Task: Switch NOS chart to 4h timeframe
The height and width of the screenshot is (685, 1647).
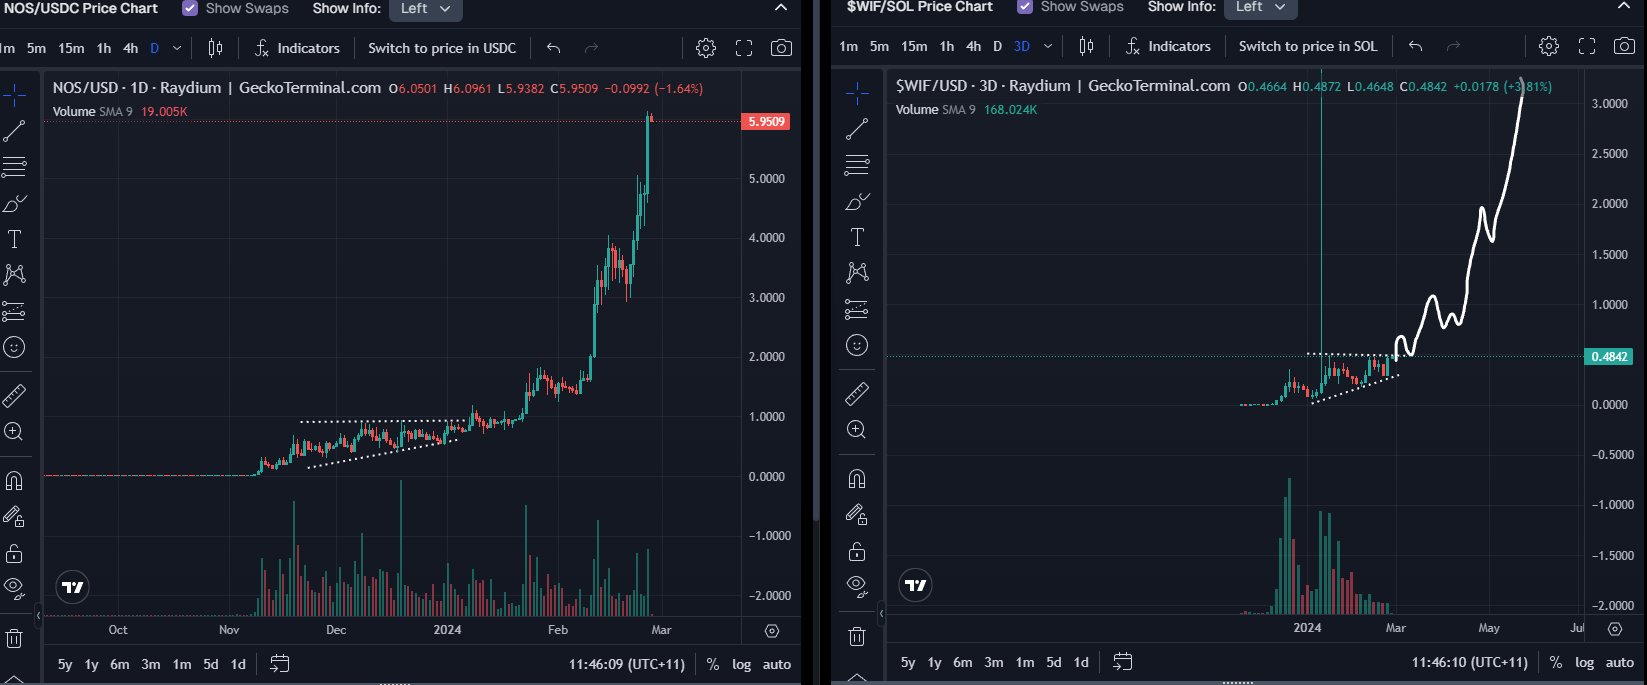Action: [130, 48]
